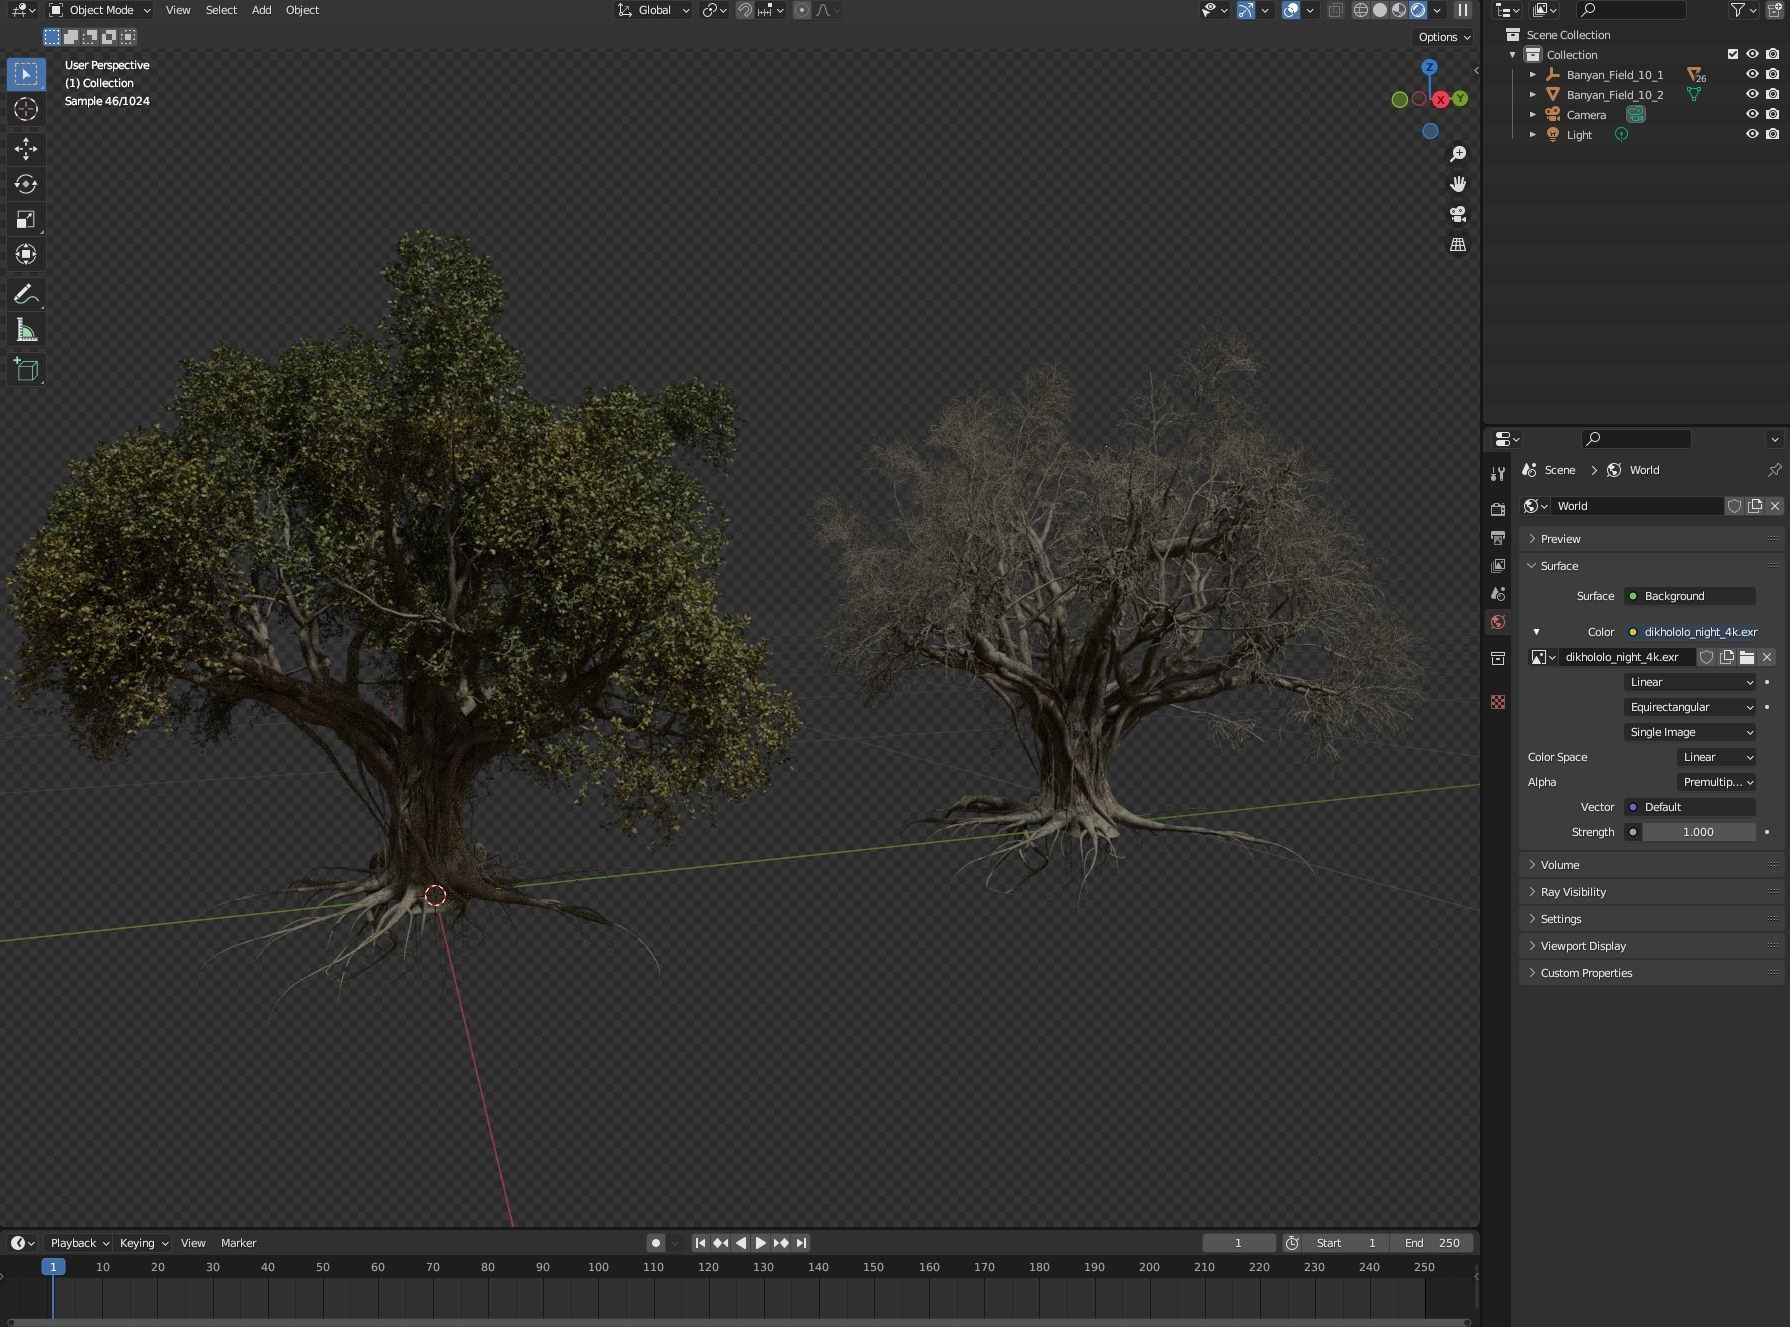Activate the Move tool

[26, 149]
